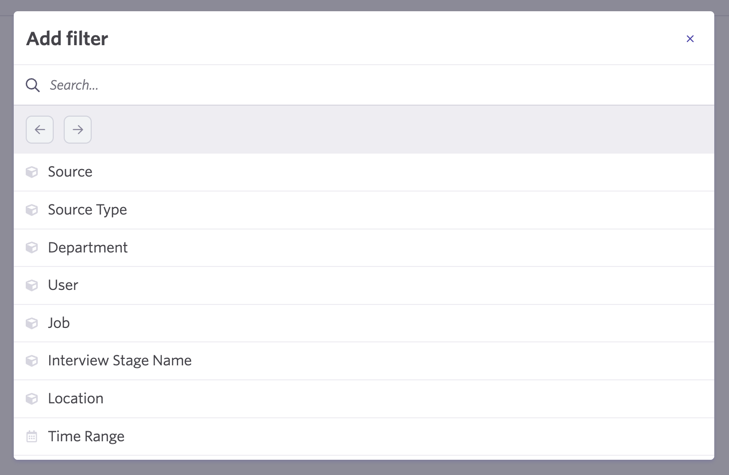Click the cube icon beside Job

32,323
